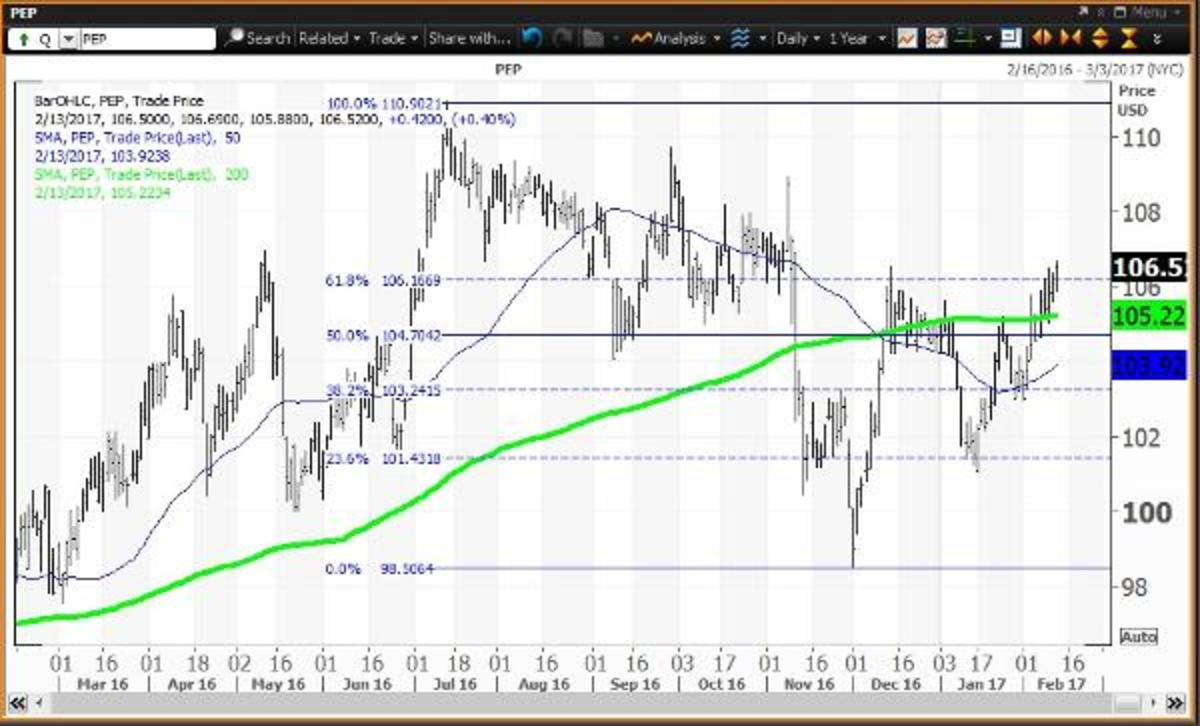Click the vertical compress arrows icon

pyautogui.click(x=1128, y=39)
